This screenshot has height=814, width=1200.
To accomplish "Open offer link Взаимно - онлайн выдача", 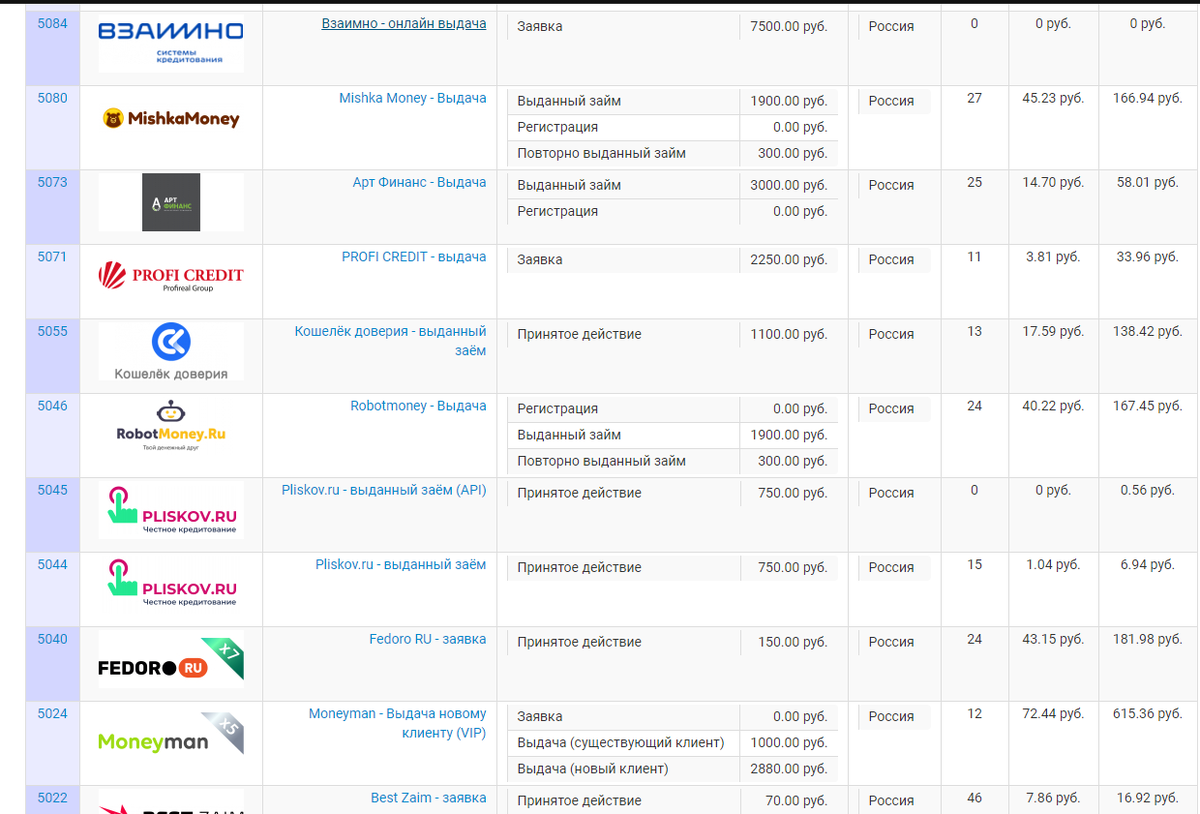I will tap(404, 23).
